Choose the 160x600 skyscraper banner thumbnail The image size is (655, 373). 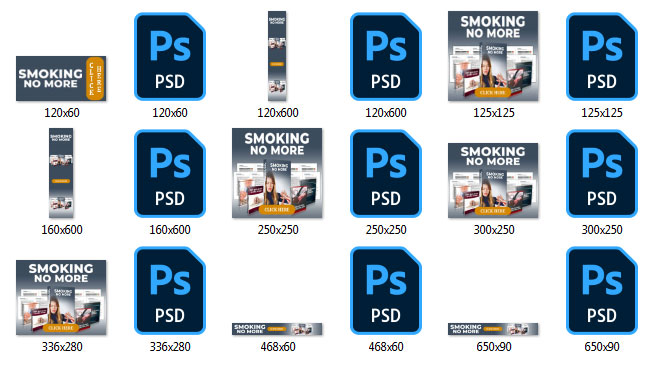pos(61,173)
